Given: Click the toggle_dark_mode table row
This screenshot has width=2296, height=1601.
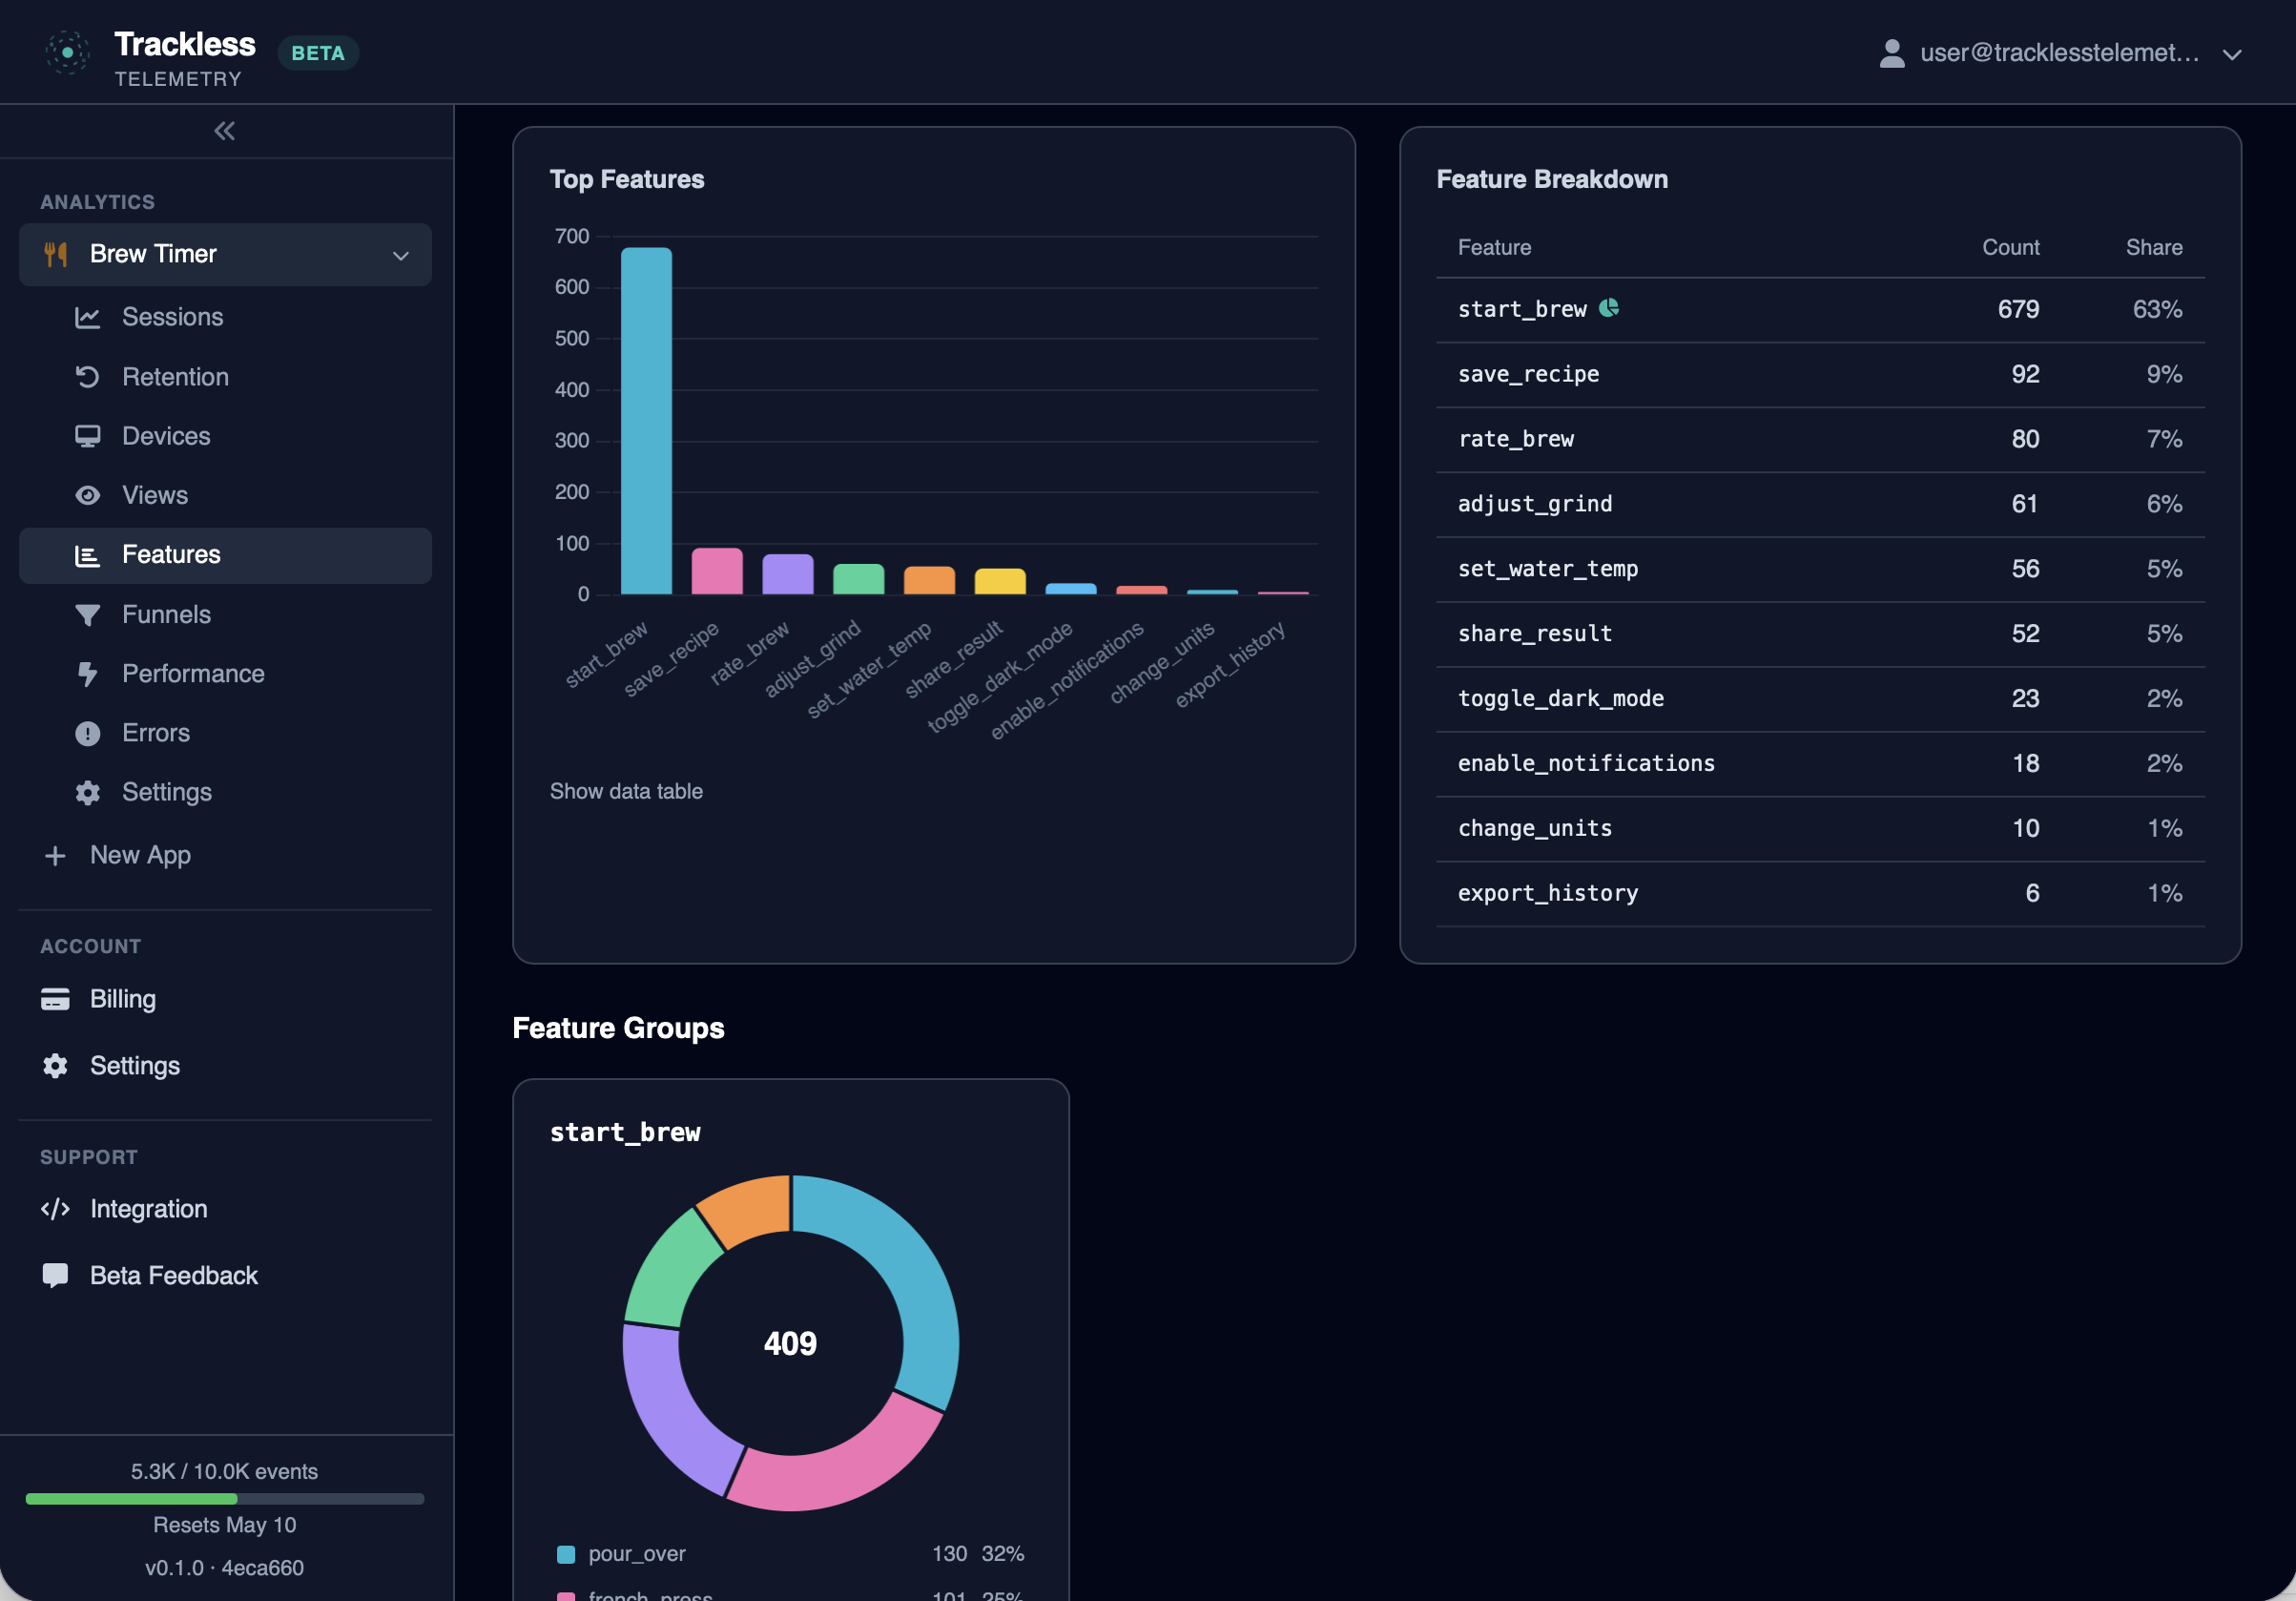Looking at the screenshot, I should tap(1820, 699).
